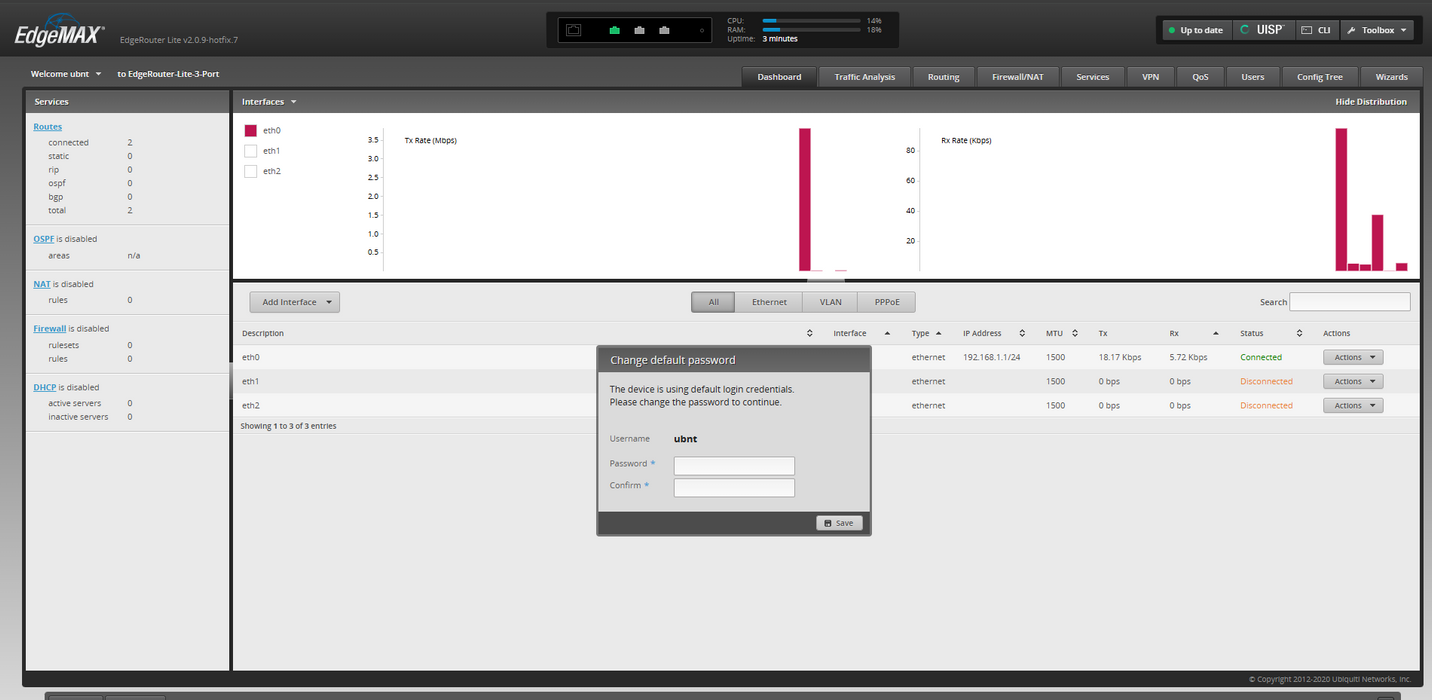Open Actions dropdown for eth0 row
The height and width of the screenshot is (700, 1432).
[1352, 357]
